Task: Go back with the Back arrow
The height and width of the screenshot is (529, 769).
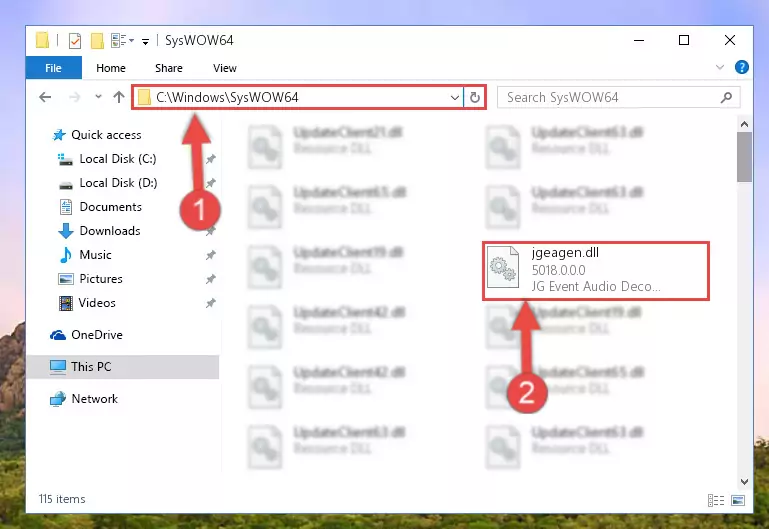Action: coord(45,97)
